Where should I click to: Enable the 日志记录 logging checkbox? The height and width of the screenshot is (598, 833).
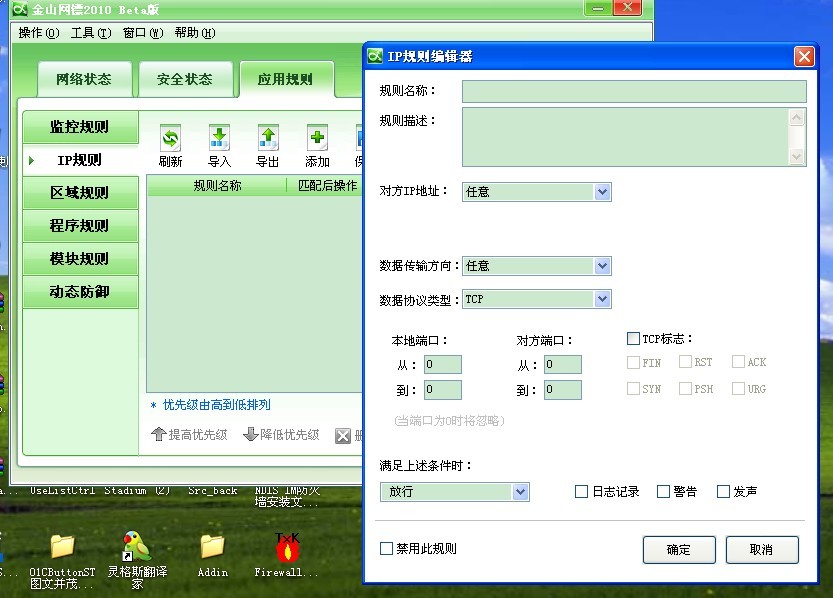click(581, 491)
